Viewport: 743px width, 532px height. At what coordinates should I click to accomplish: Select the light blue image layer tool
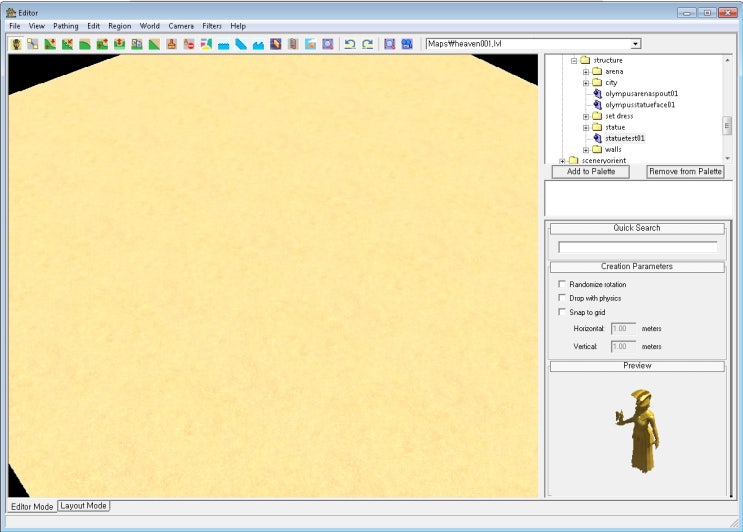310,44
